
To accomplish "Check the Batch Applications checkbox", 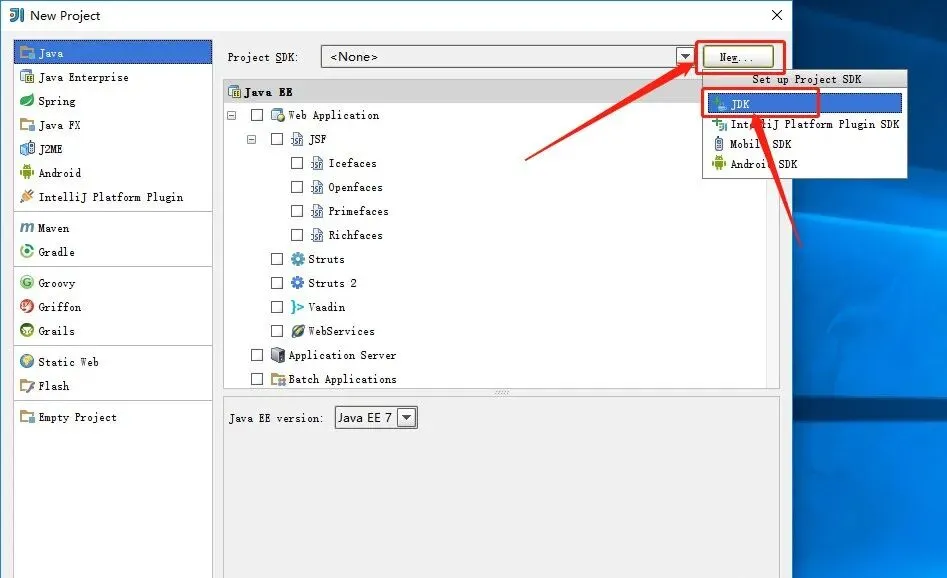I will (x=257, y=379).
